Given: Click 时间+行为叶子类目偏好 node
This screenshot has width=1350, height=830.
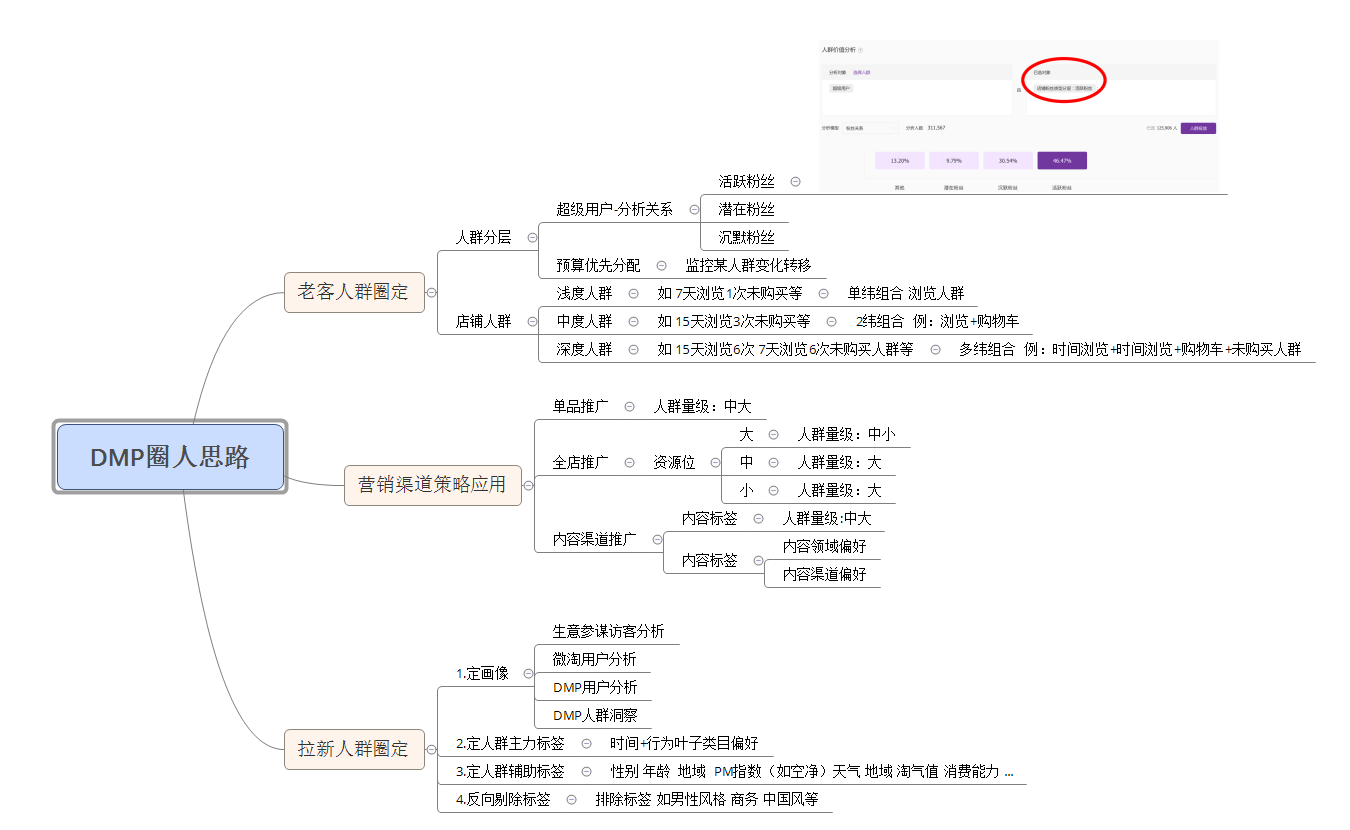Looking at the screenshot, I should coord(684,744).
